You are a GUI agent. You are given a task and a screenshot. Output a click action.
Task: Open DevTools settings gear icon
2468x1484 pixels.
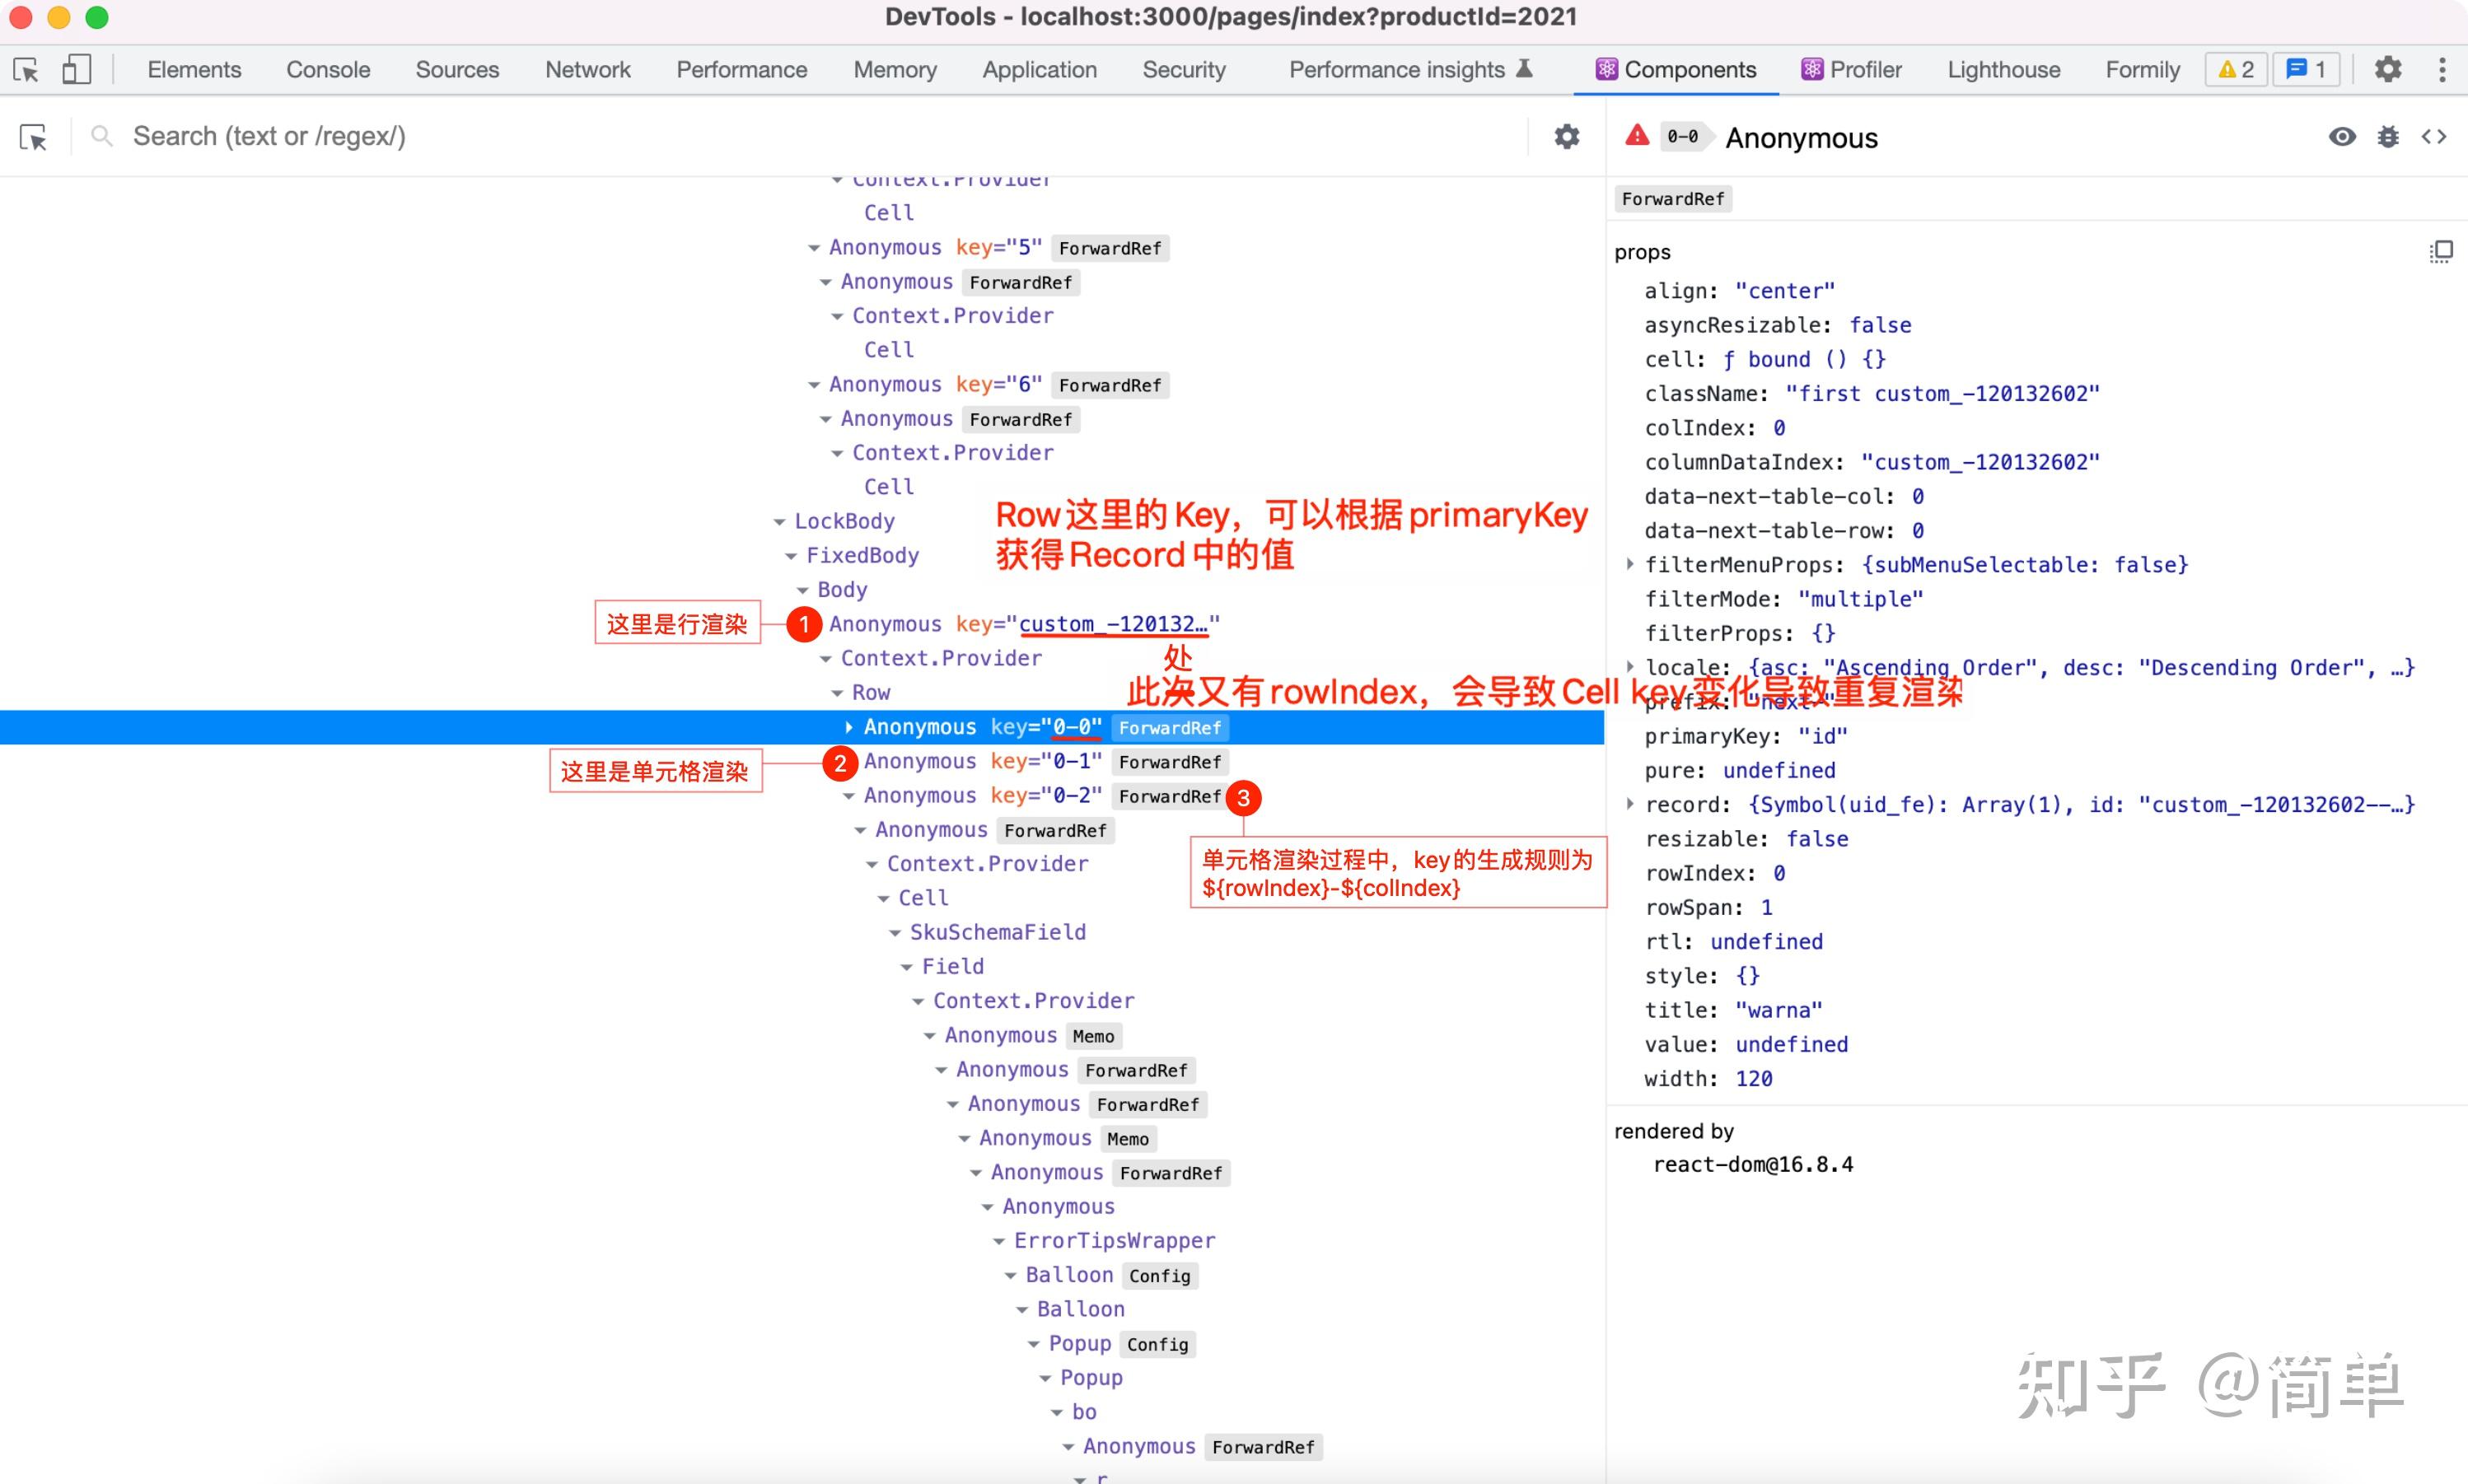coord(2388,70)
